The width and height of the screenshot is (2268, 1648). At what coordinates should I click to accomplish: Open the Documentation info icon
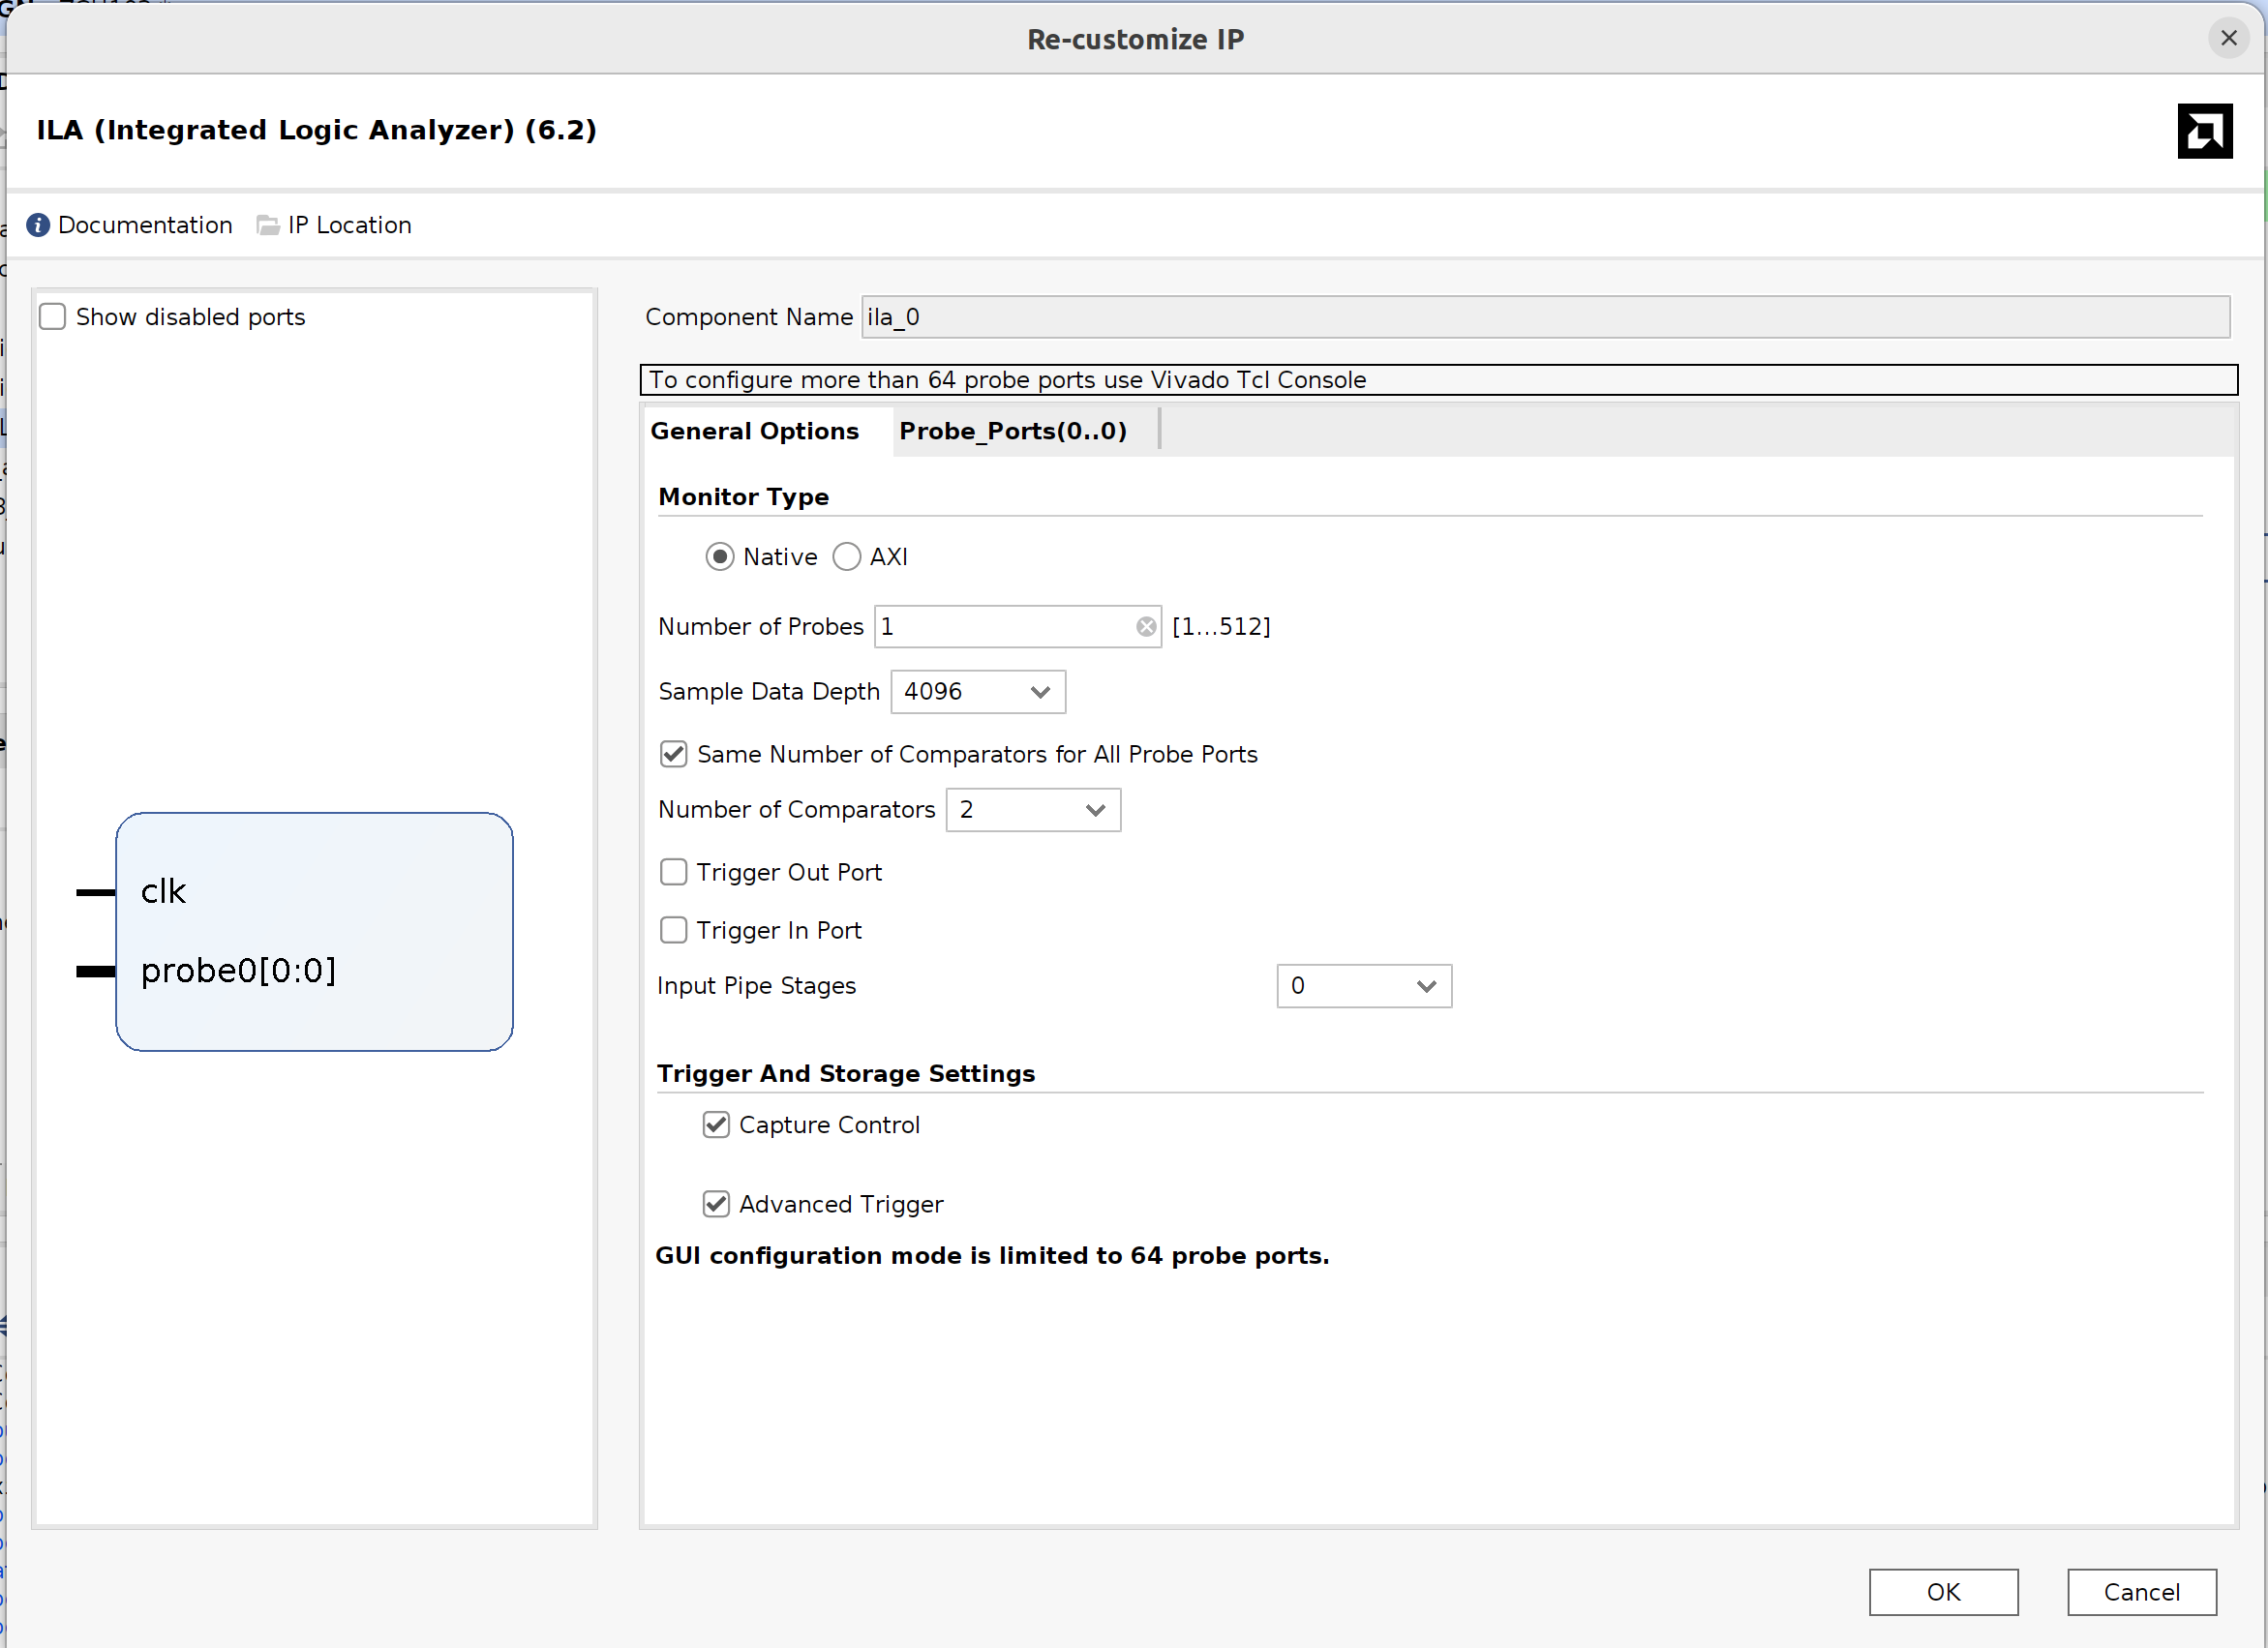tap(38, 225)
